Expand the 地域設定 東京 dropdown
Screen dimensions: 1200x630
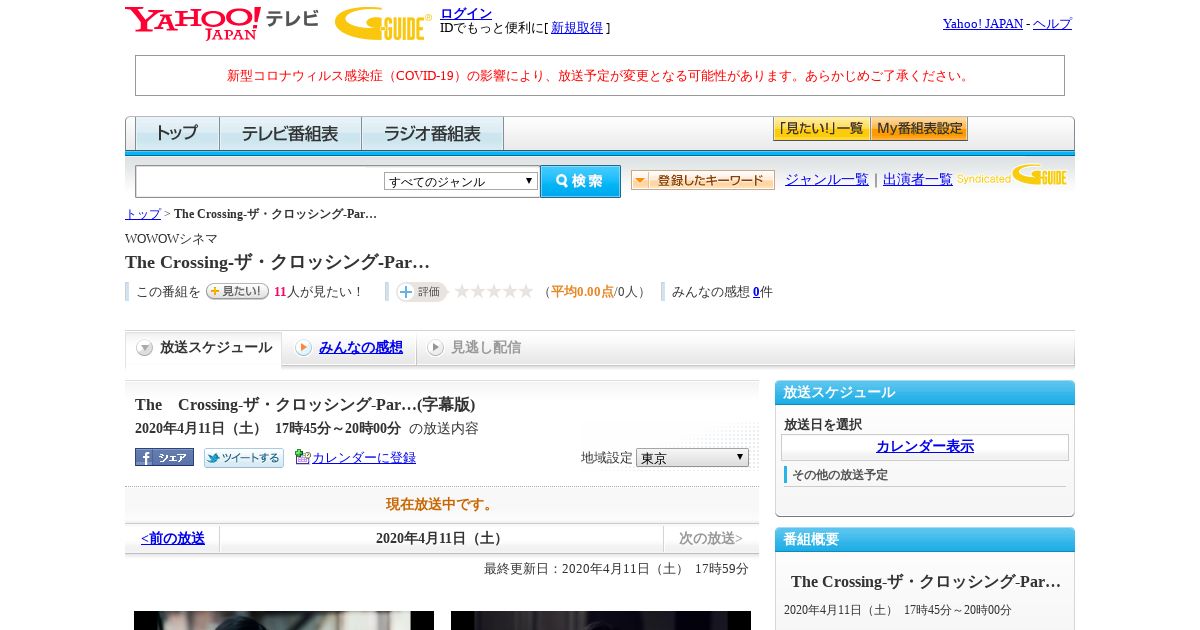pos(692,457)
